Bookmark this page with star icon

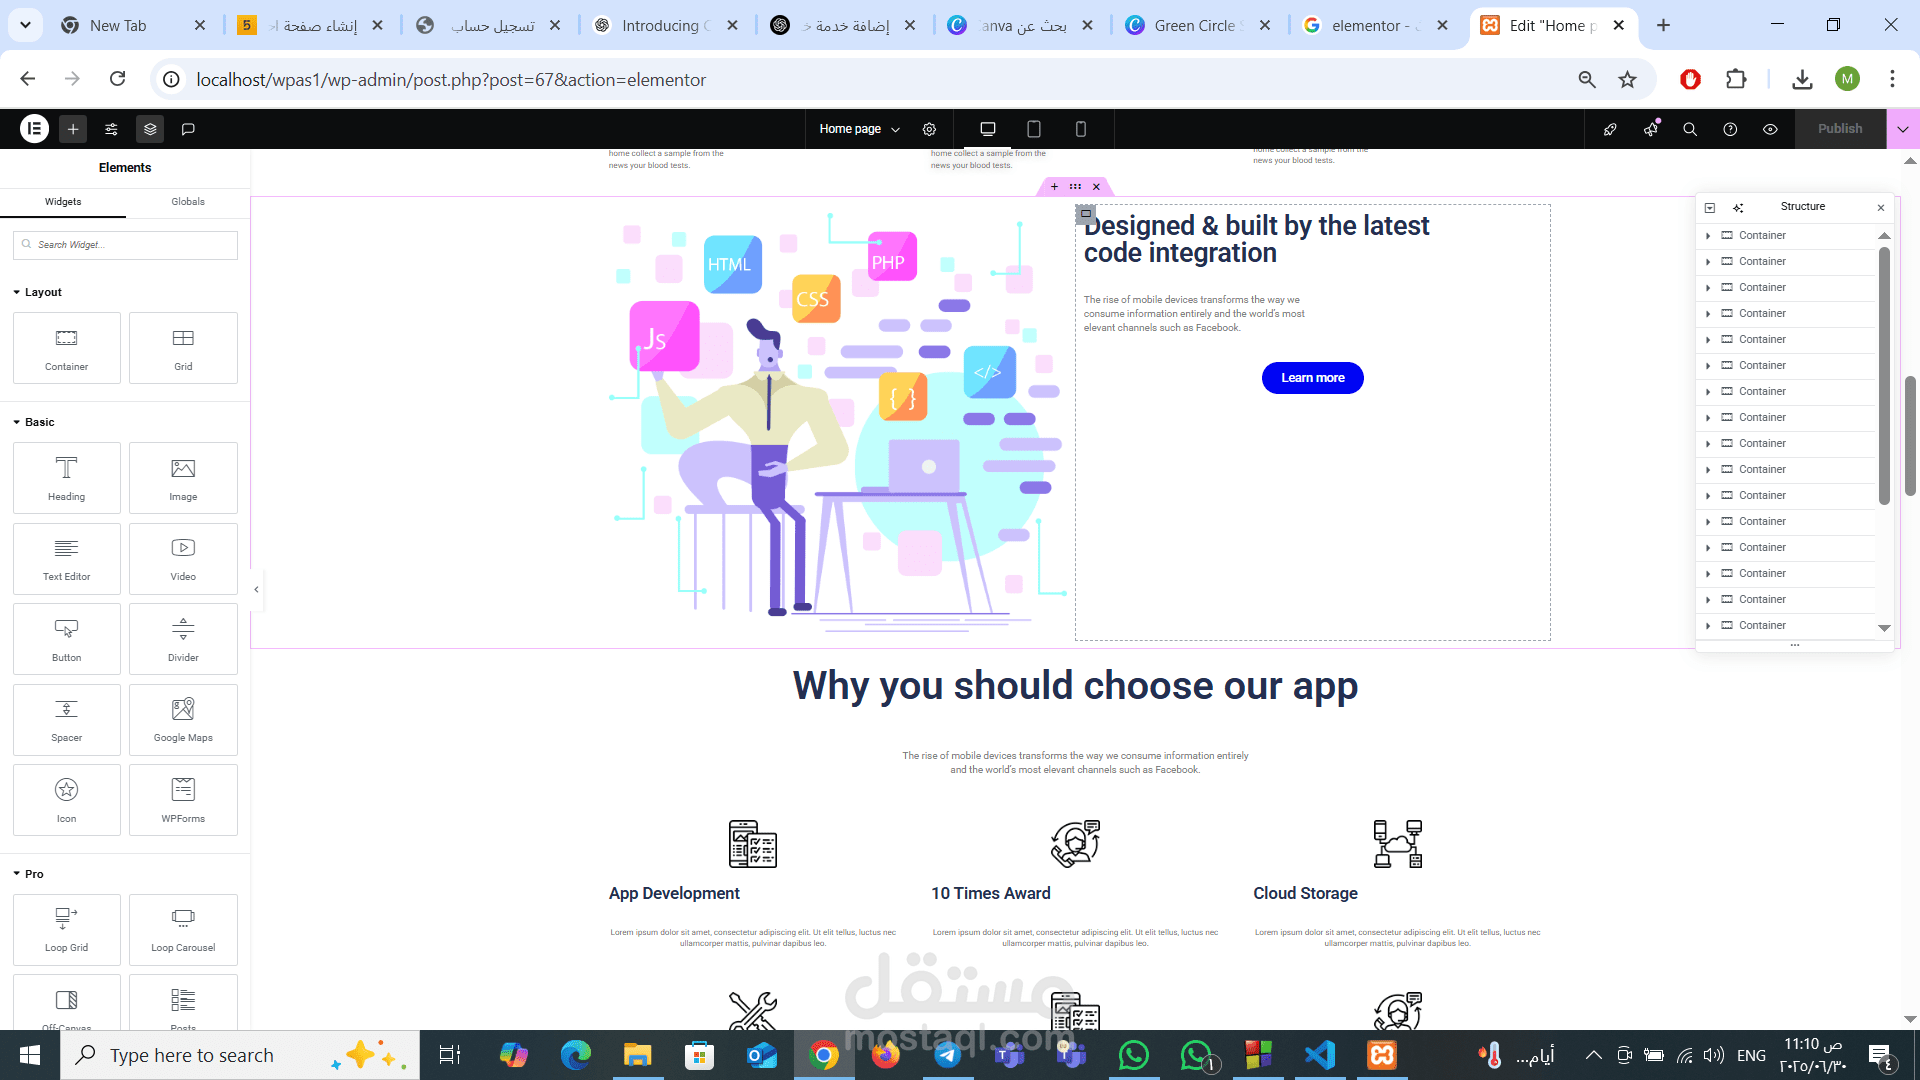click(1628, 80)
